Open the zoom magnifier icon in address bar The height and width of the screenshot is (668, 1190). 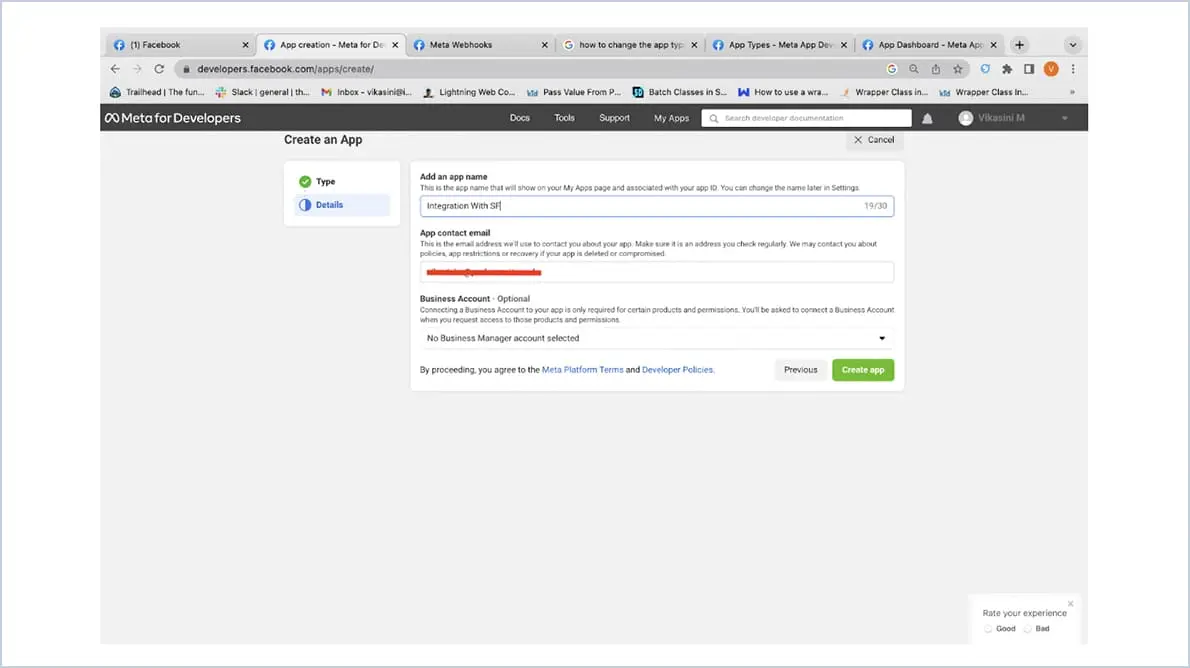(x=914, y=69)
